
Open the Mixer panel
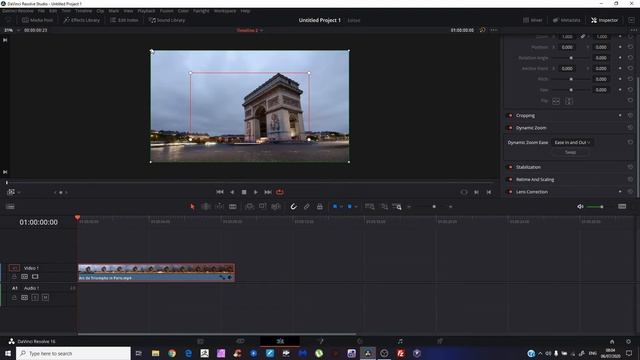pos(533,20)
